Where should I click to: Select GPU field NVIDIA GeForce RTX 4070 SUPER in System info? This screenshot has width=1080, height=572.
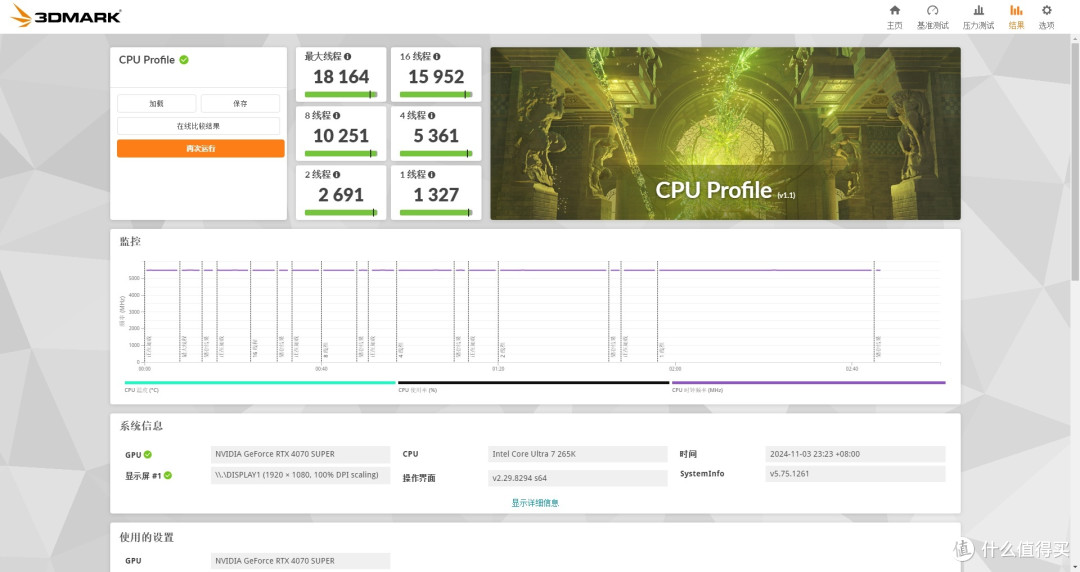pyautogui.click(x=300, y=454)
